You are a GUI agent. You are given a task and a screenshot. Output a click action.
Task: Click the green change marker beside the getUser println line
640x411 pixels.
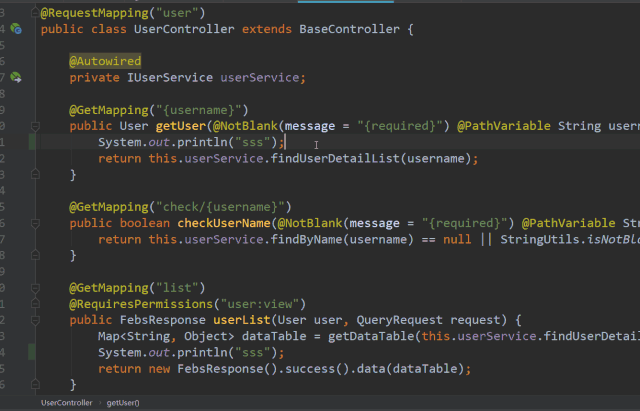[32, 142]
